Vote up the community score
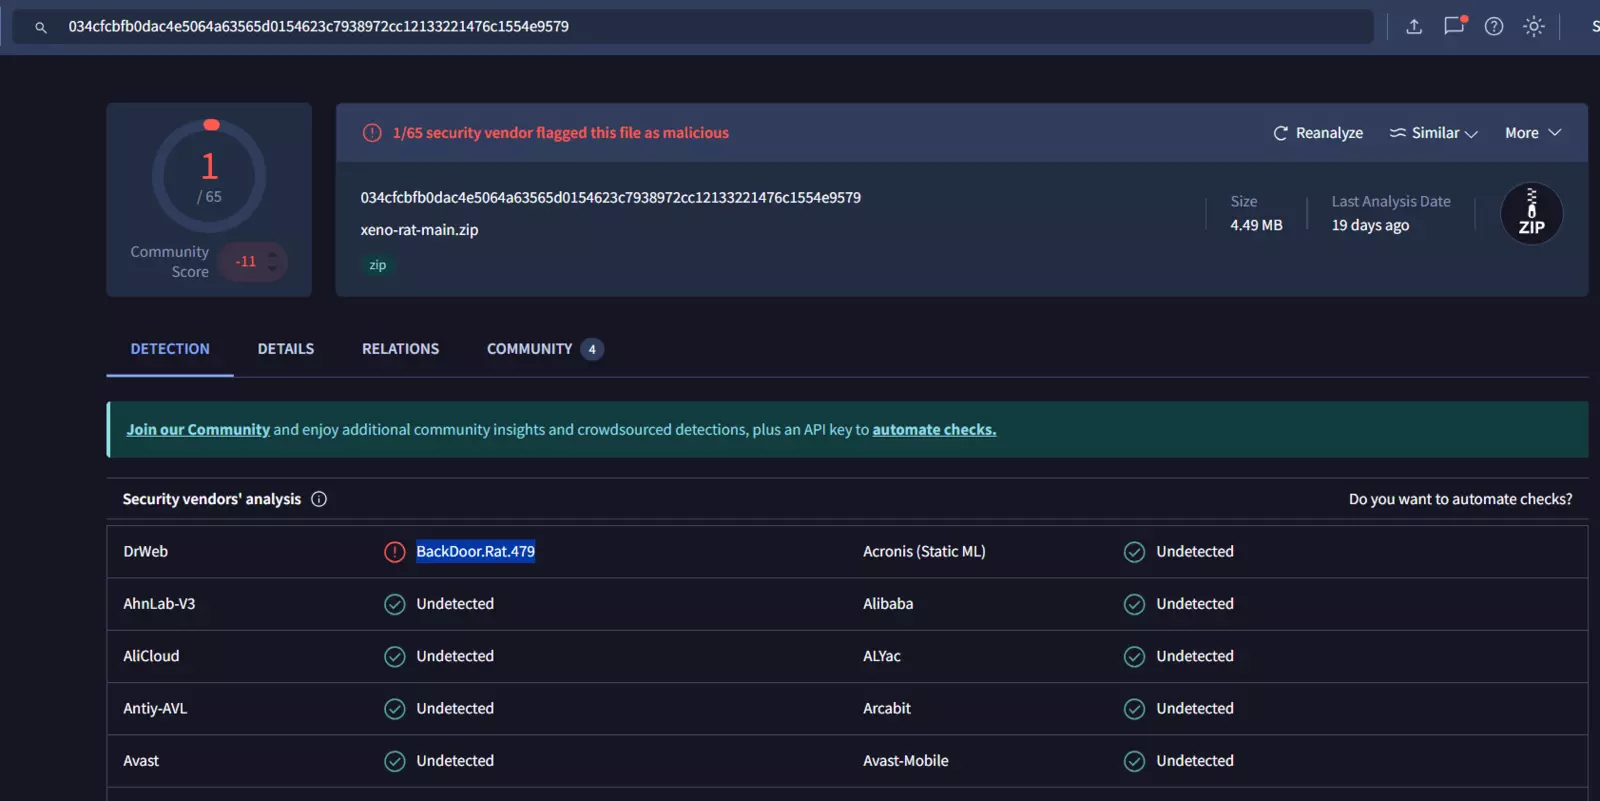 pyautogui.click(x=272, y=254)
